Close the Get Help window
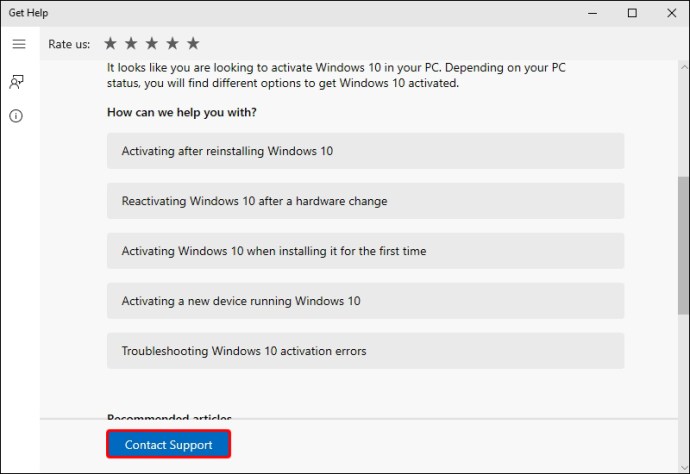Image resolution: width=690 pixels, height=474 pixels. pos(672,13)
